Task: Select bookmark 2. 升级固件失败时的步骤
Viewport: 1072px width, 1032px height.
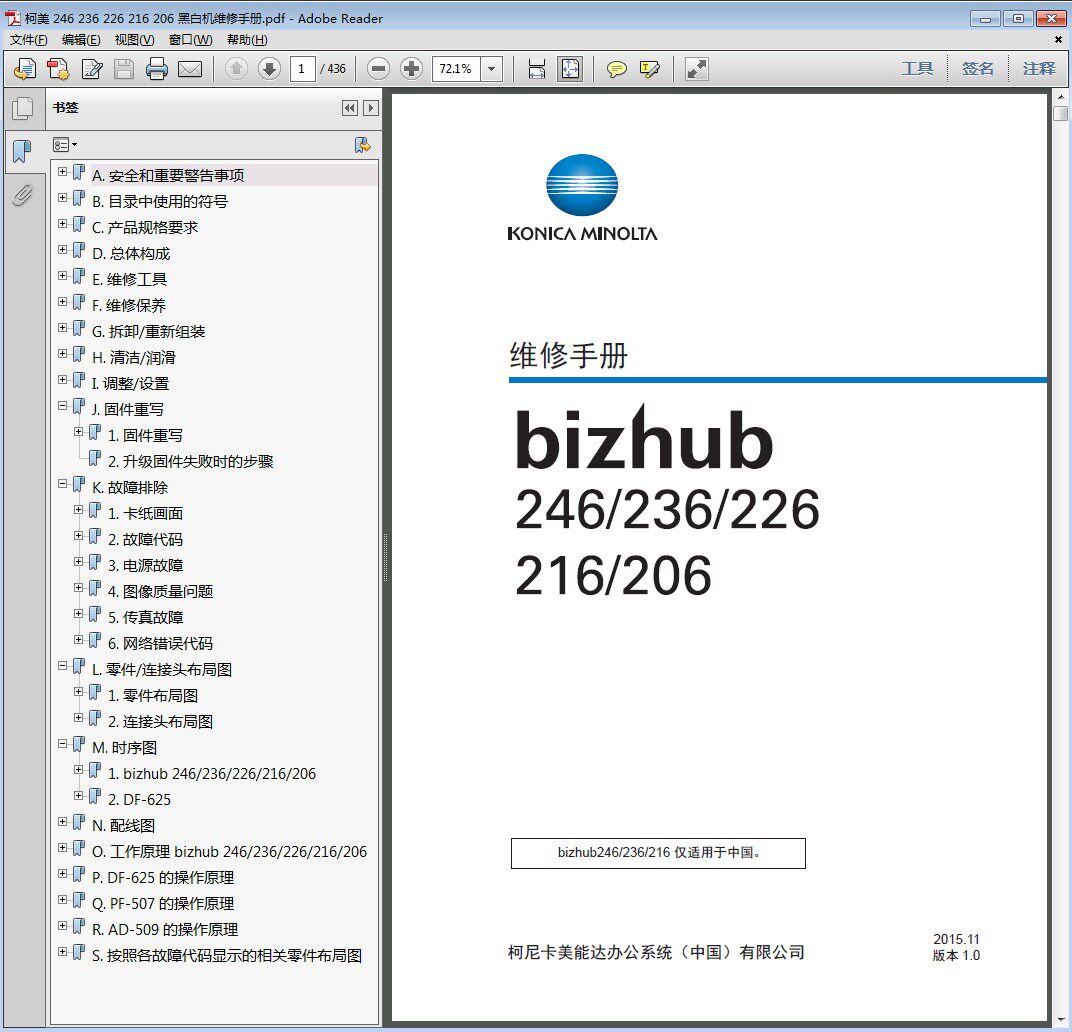Action: pyautogui.click(x=190, y=462)
